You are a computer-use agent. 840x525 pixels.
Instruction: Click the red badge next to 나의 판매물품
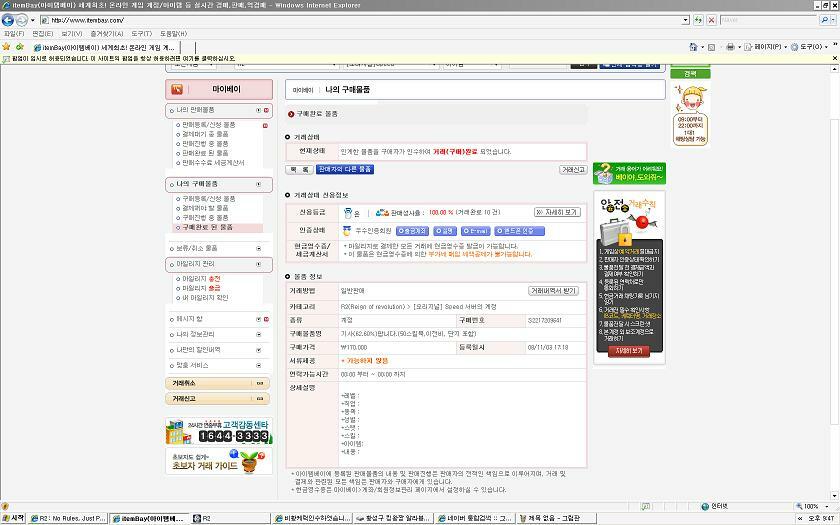(x=266, y=110)
